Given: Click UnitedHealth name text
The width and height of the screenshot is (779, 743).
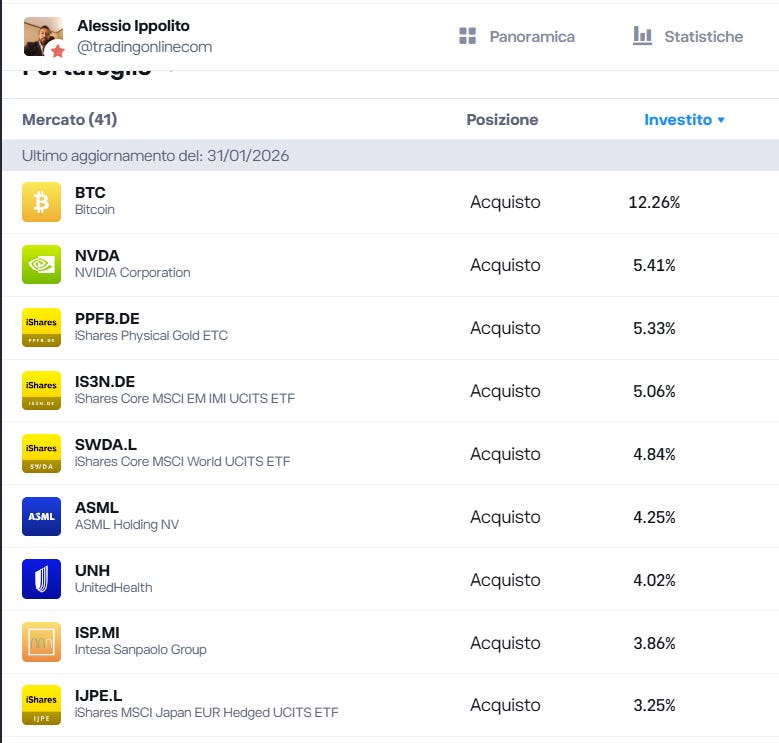Looking at the screenshot, I should (x=114, y=588).
